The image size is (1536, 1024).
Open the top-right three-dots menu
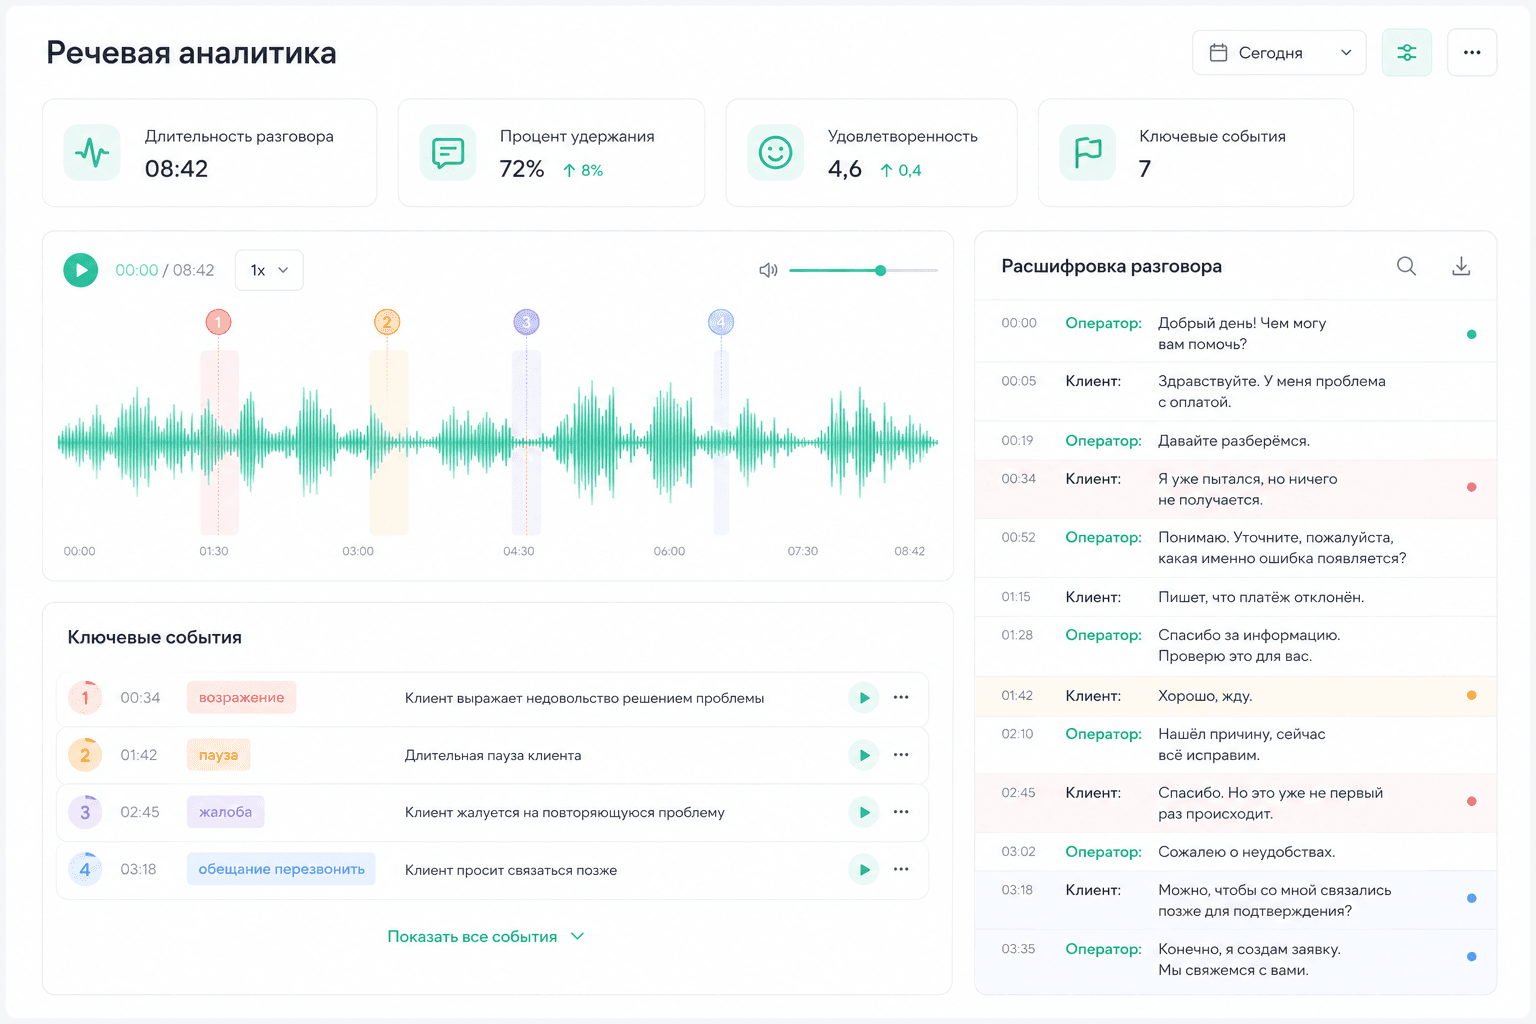pos(1472,53)
